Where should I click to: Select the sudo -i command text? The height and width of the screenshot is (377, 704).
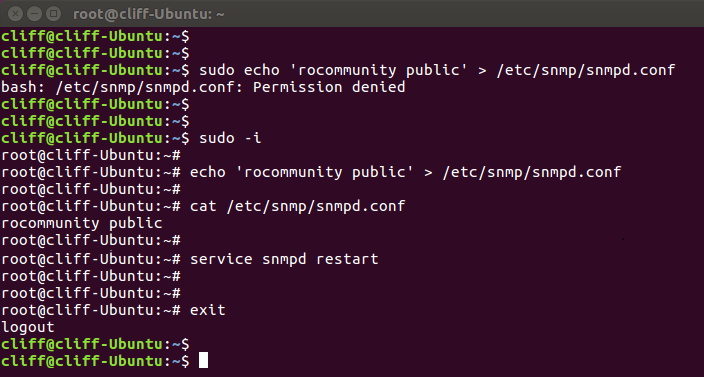point(230,138)
